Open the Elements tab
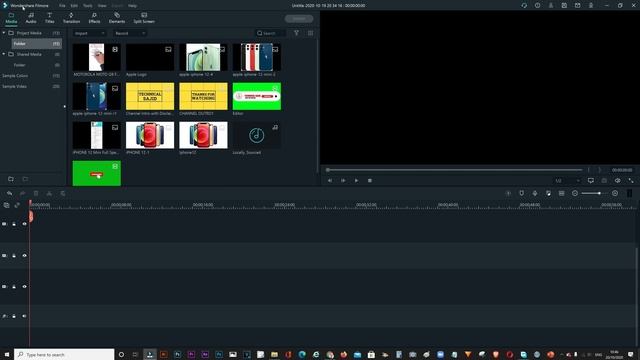640x360 pixels. point(117,18)
